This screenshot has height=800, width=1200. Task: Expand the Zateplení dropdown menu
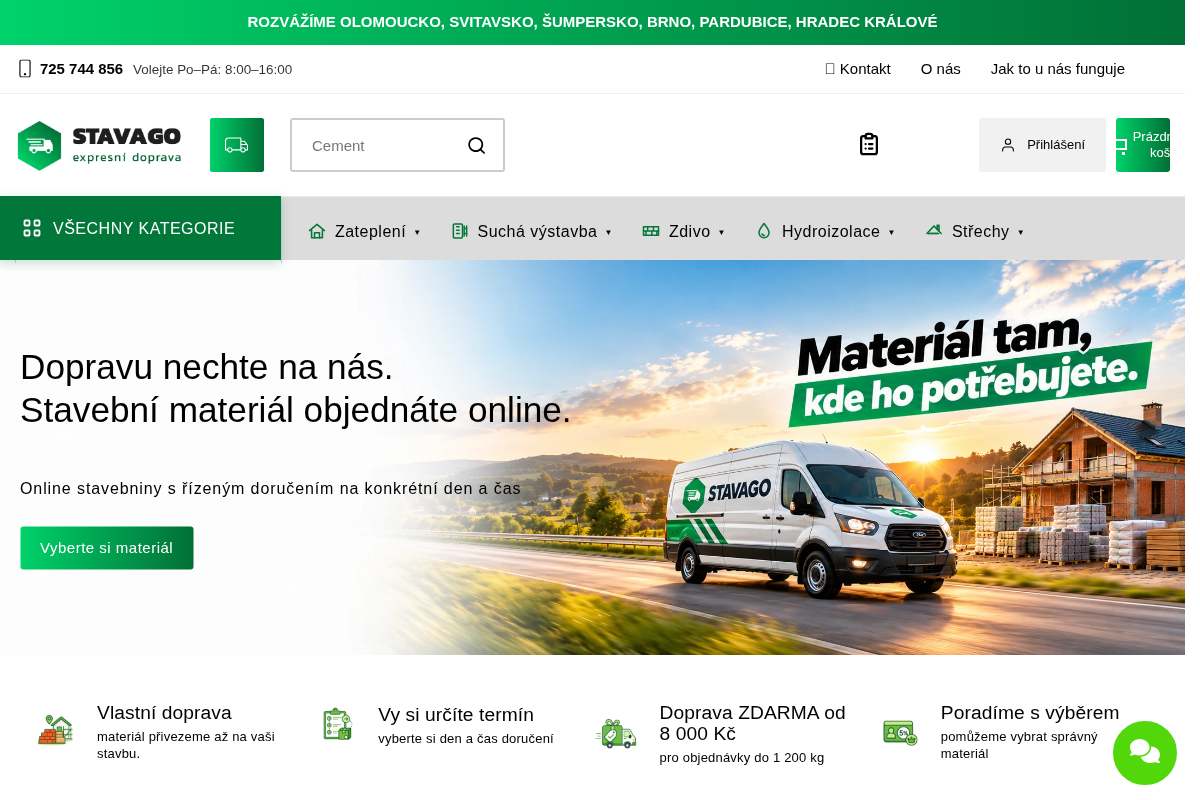click(364, 231)
